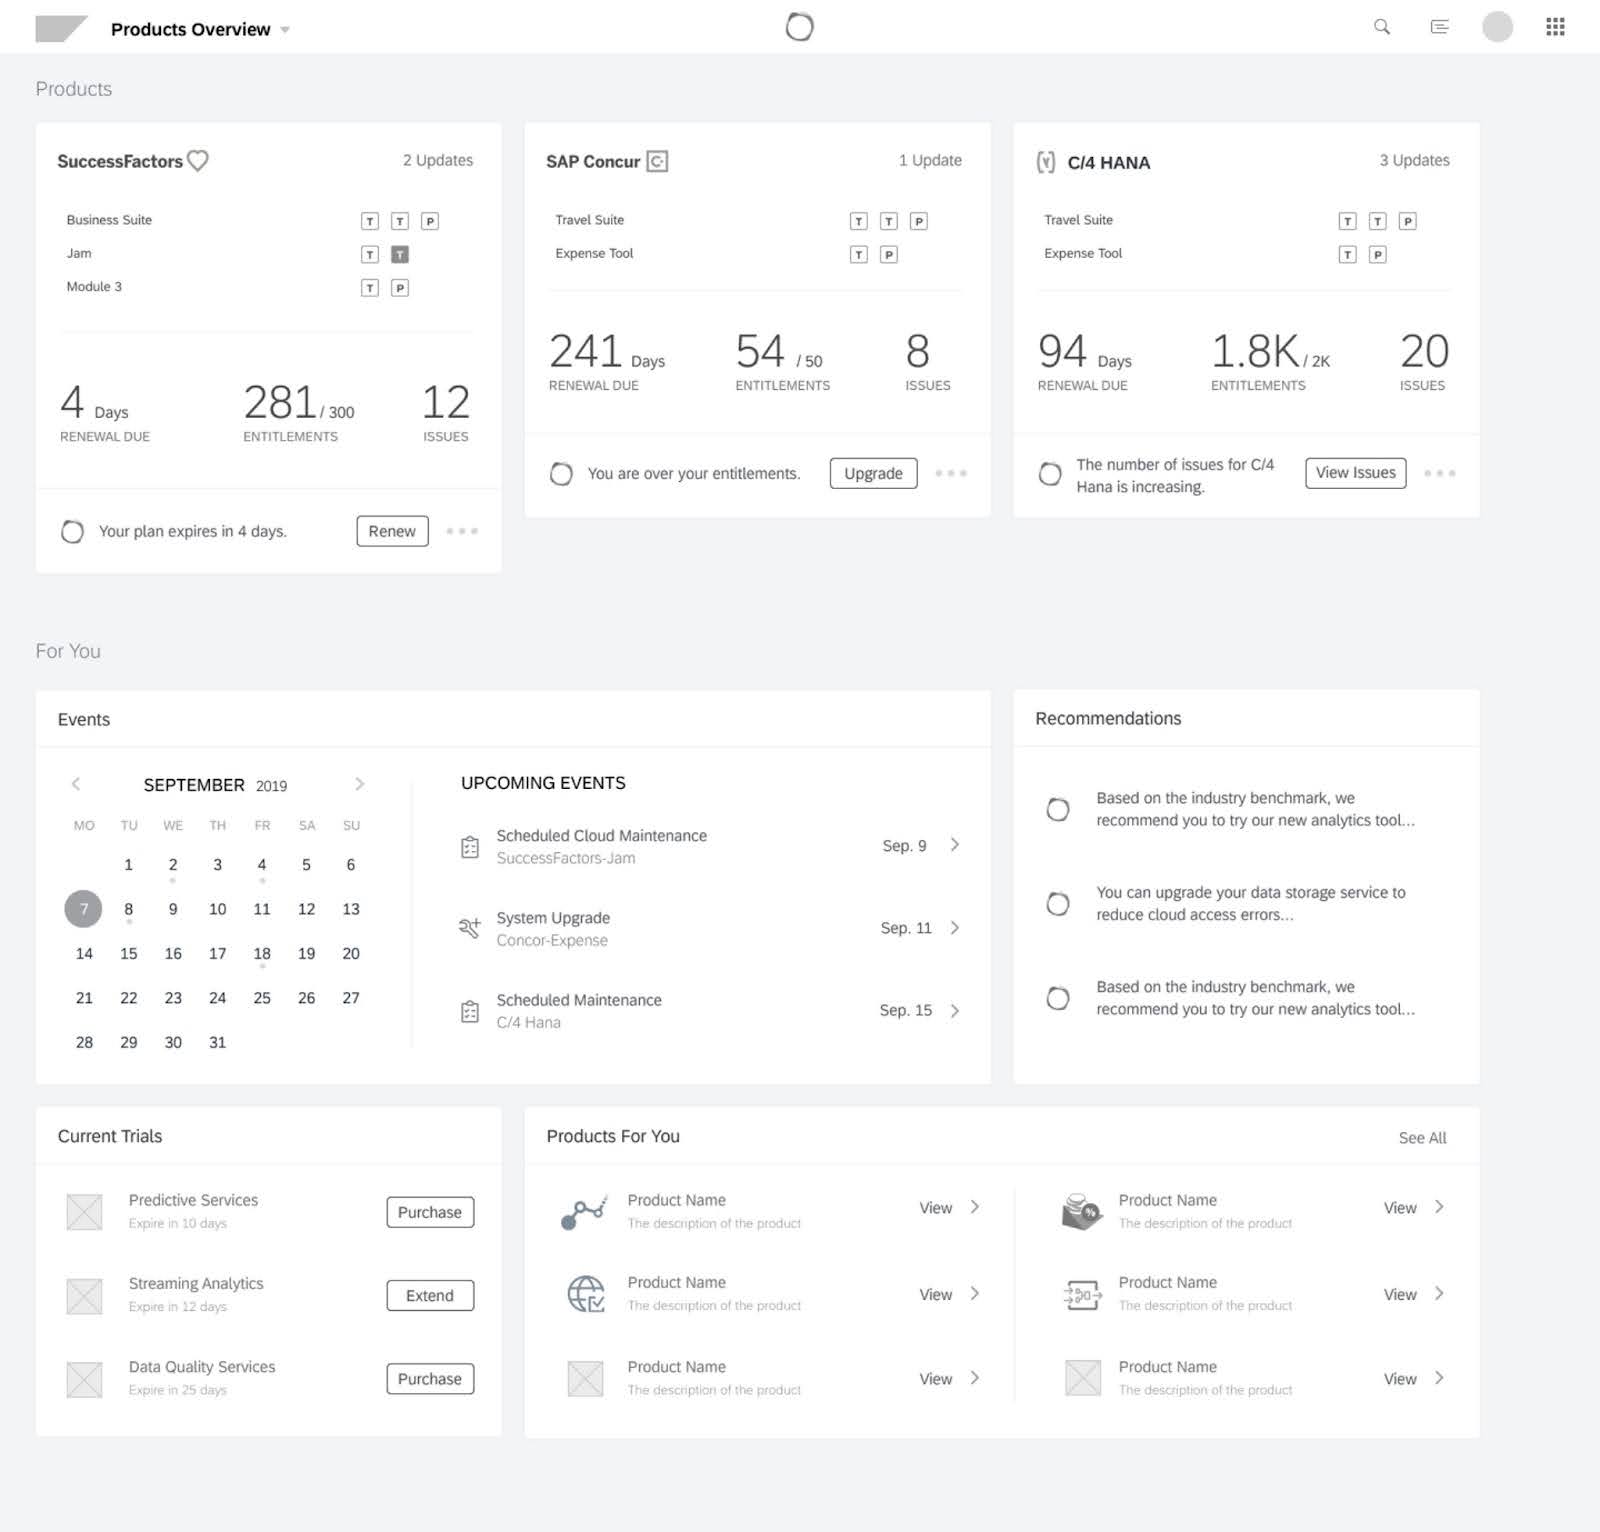Select the highlighted day 7 in calendar
This screenshot has height=1532, width=1600.
(84, 909)
